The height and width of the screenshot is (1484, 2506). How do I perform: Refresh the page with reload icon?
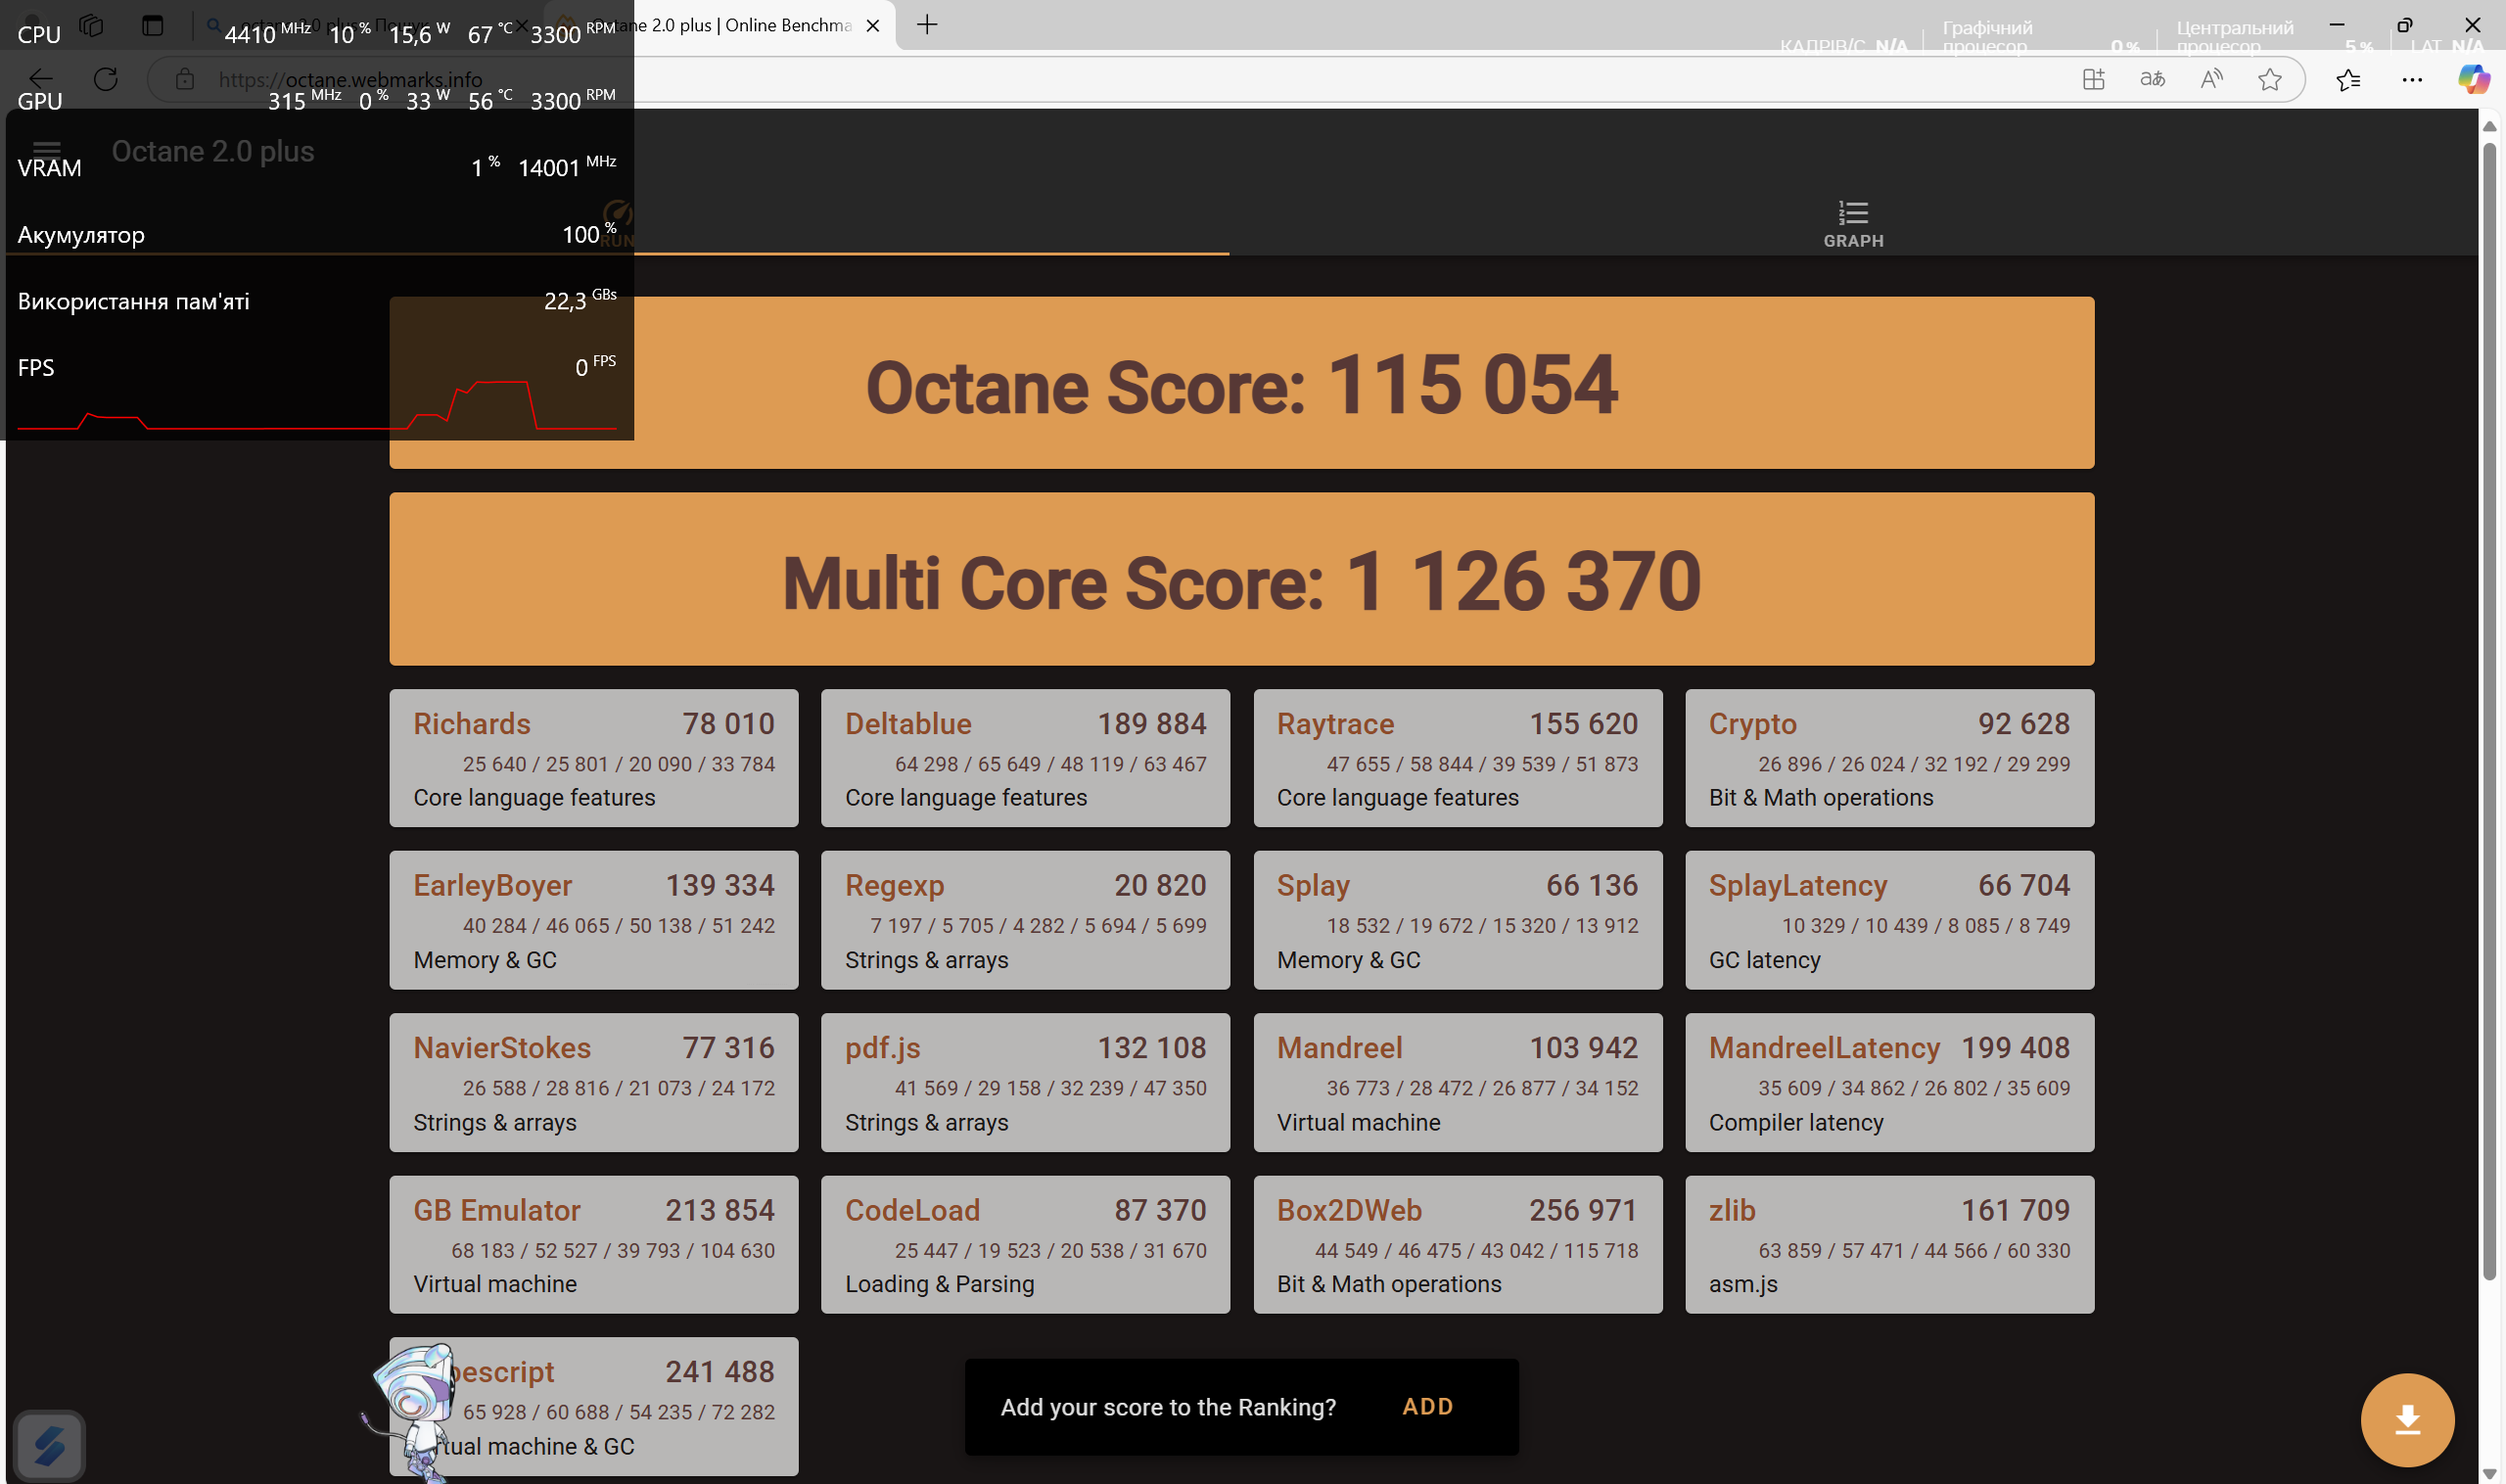[x=106, y=79]
